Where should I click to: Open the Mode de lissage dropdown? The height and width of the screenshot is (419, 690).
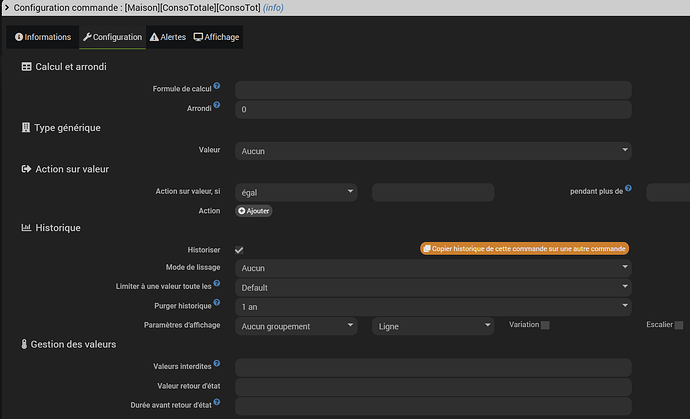pyautogui.click(x=433, y=268)
